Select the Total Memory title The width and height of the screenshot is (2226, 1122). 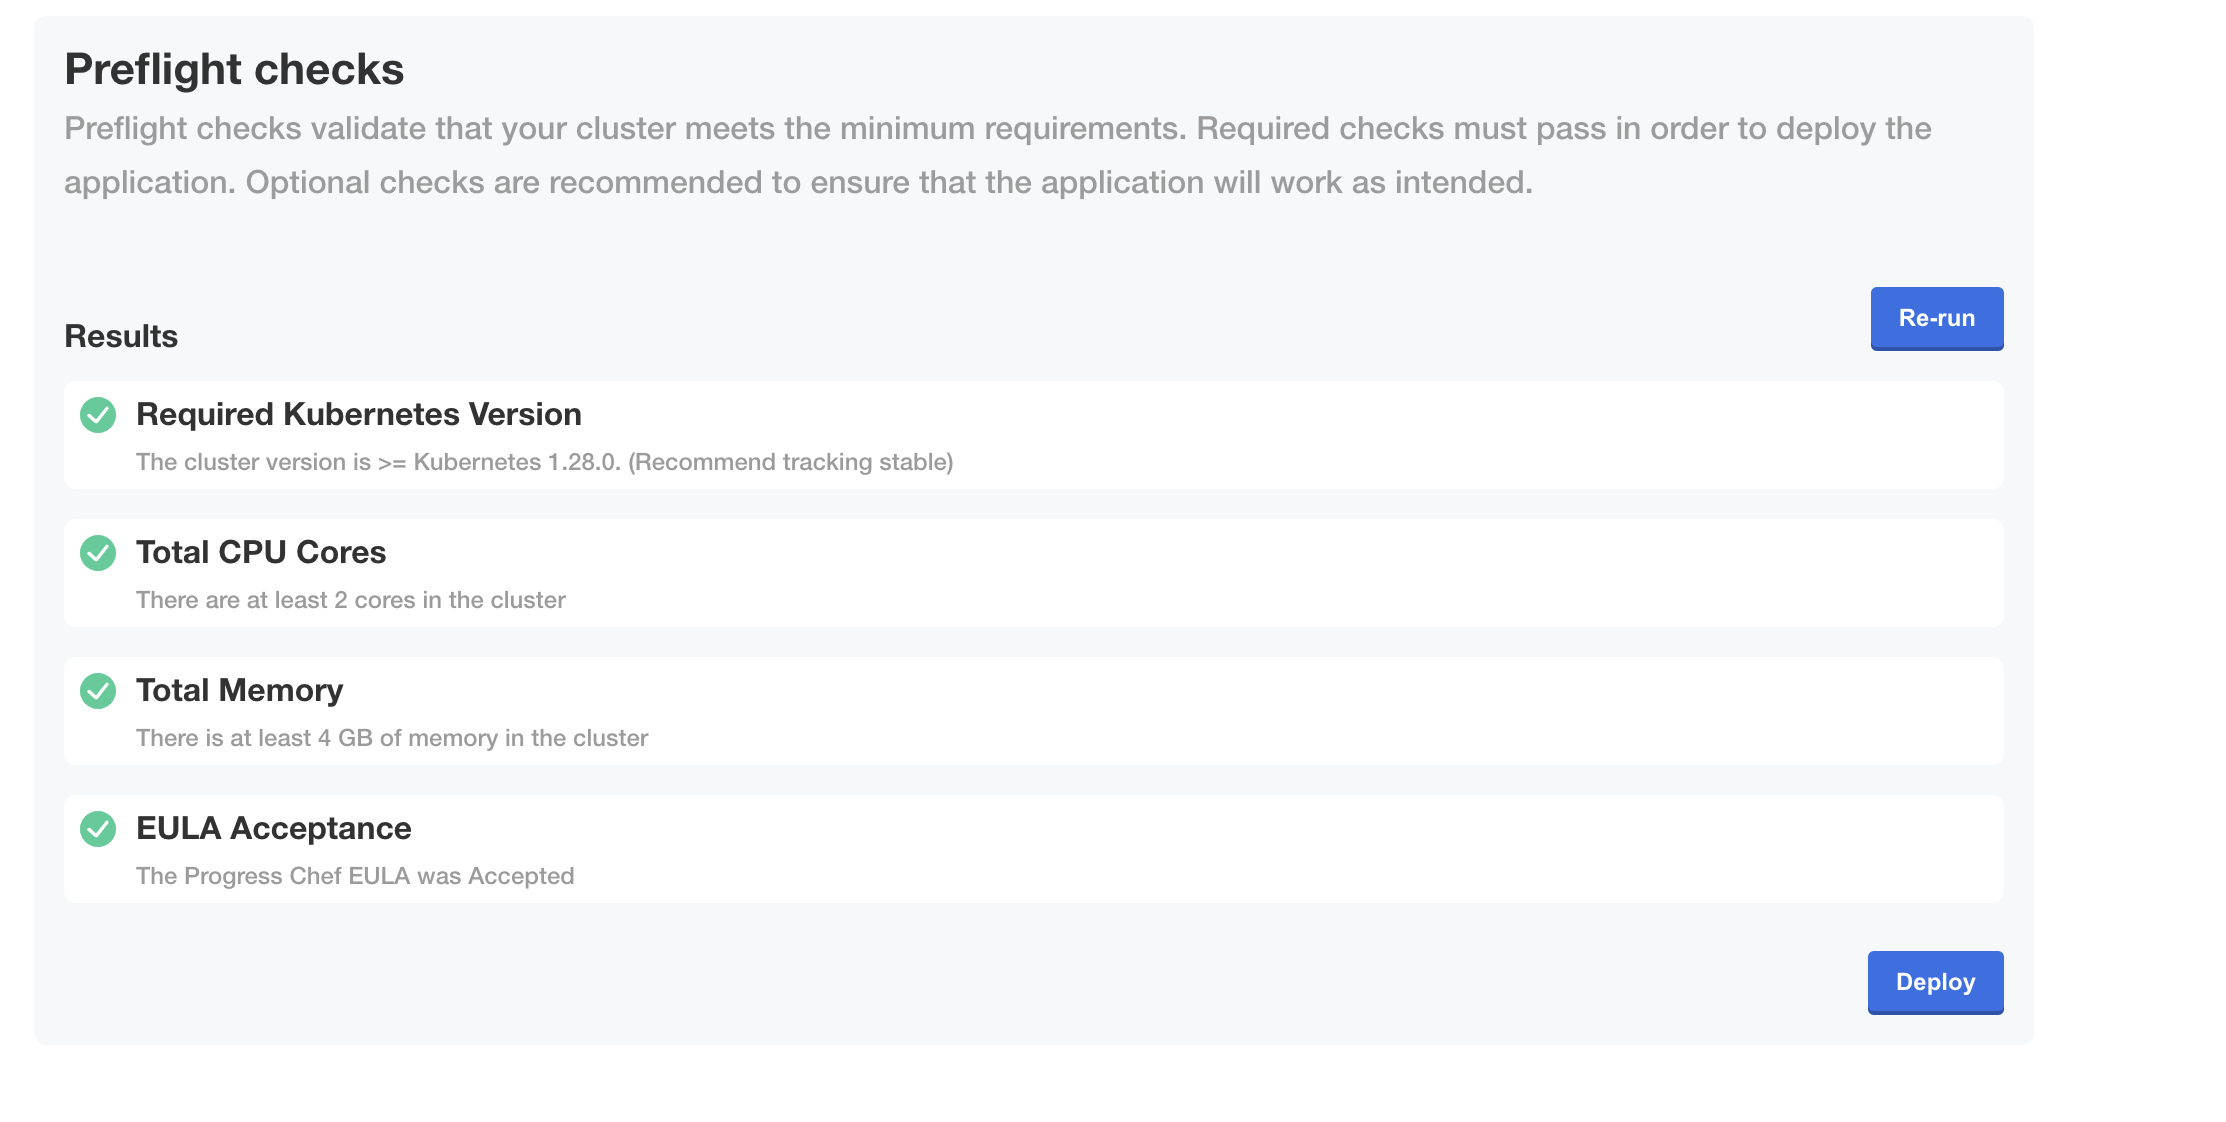pyautogui.click(x=240, y=690)
